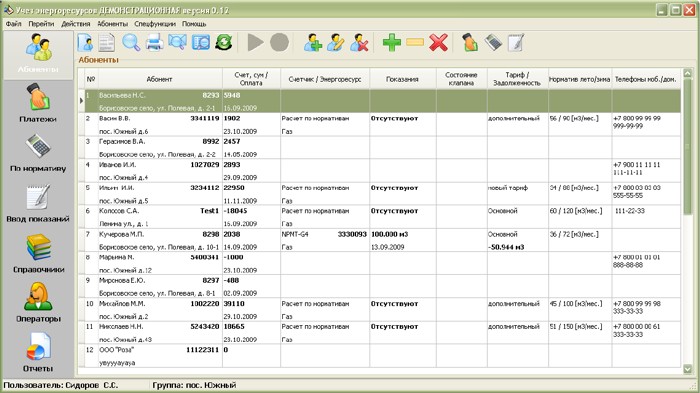
Task: Open the Отчеты reports section
Action: [38, 352]
